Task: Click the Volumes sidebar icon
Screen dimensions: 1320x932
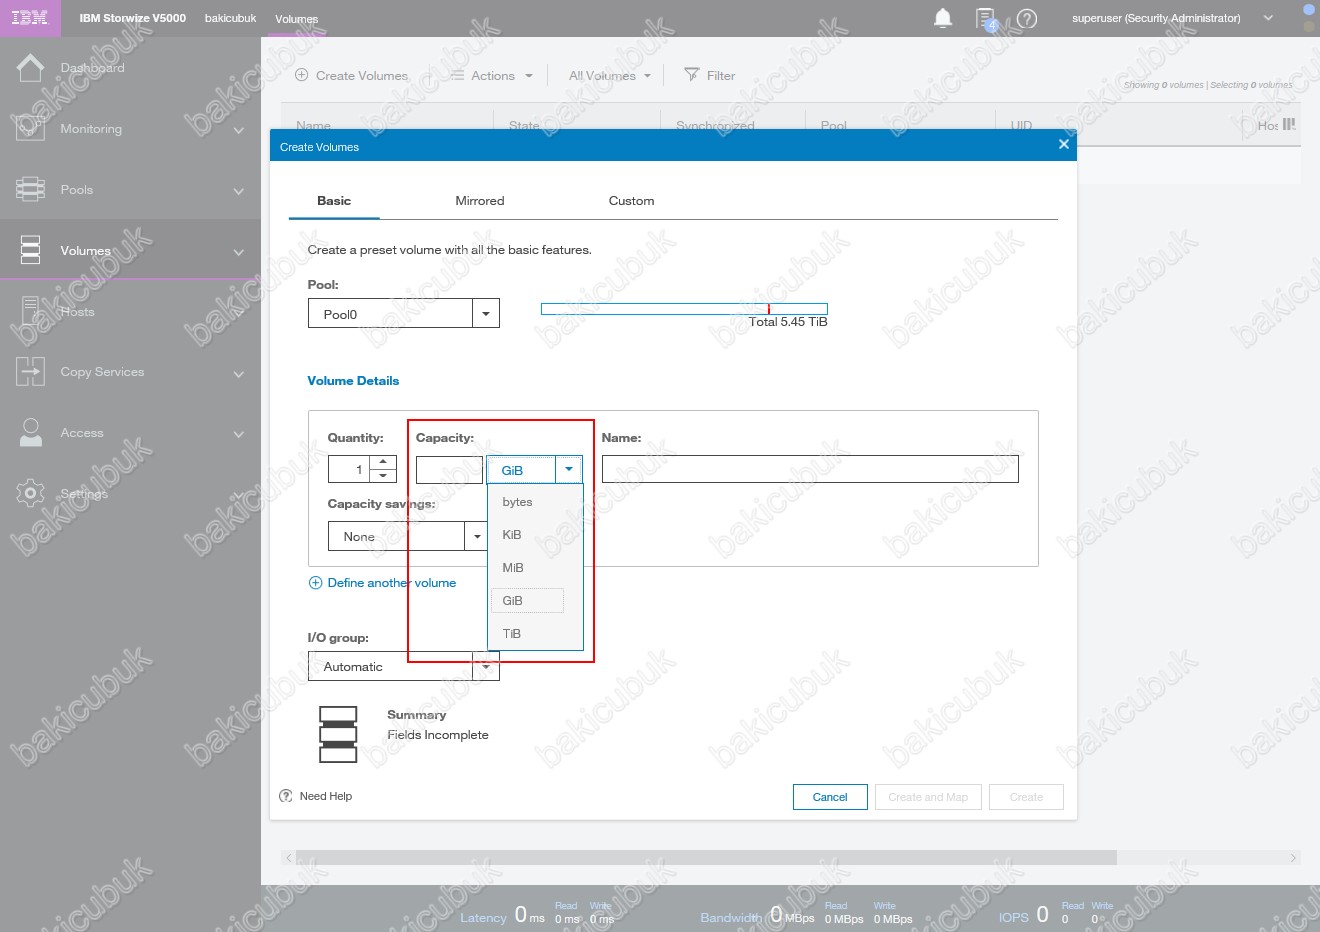Action: point(30,250)
